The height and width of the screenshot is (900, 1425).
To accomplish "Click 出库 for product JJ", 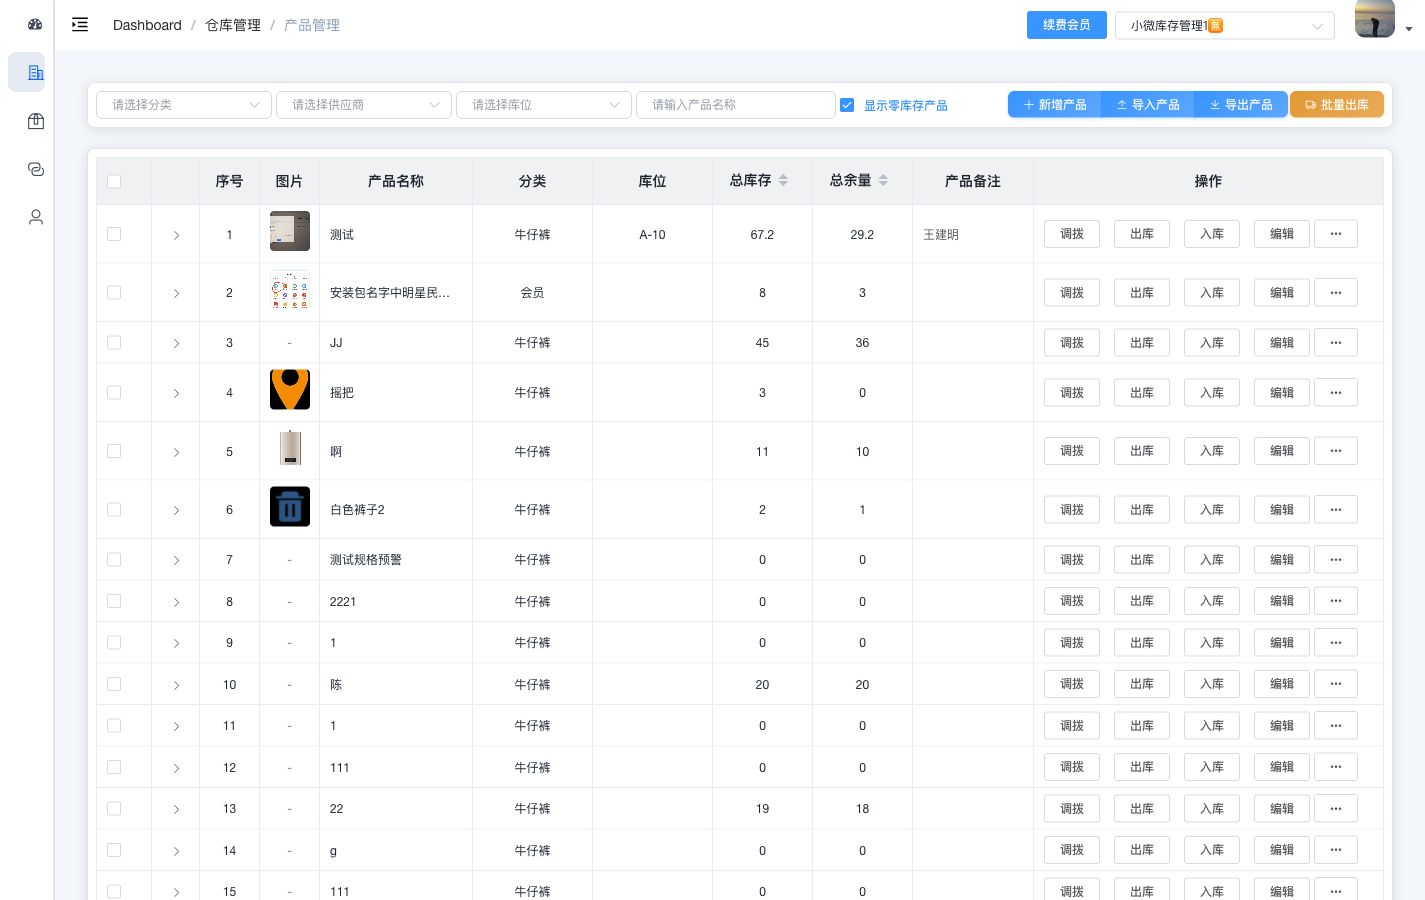I will coord(1142,343).
